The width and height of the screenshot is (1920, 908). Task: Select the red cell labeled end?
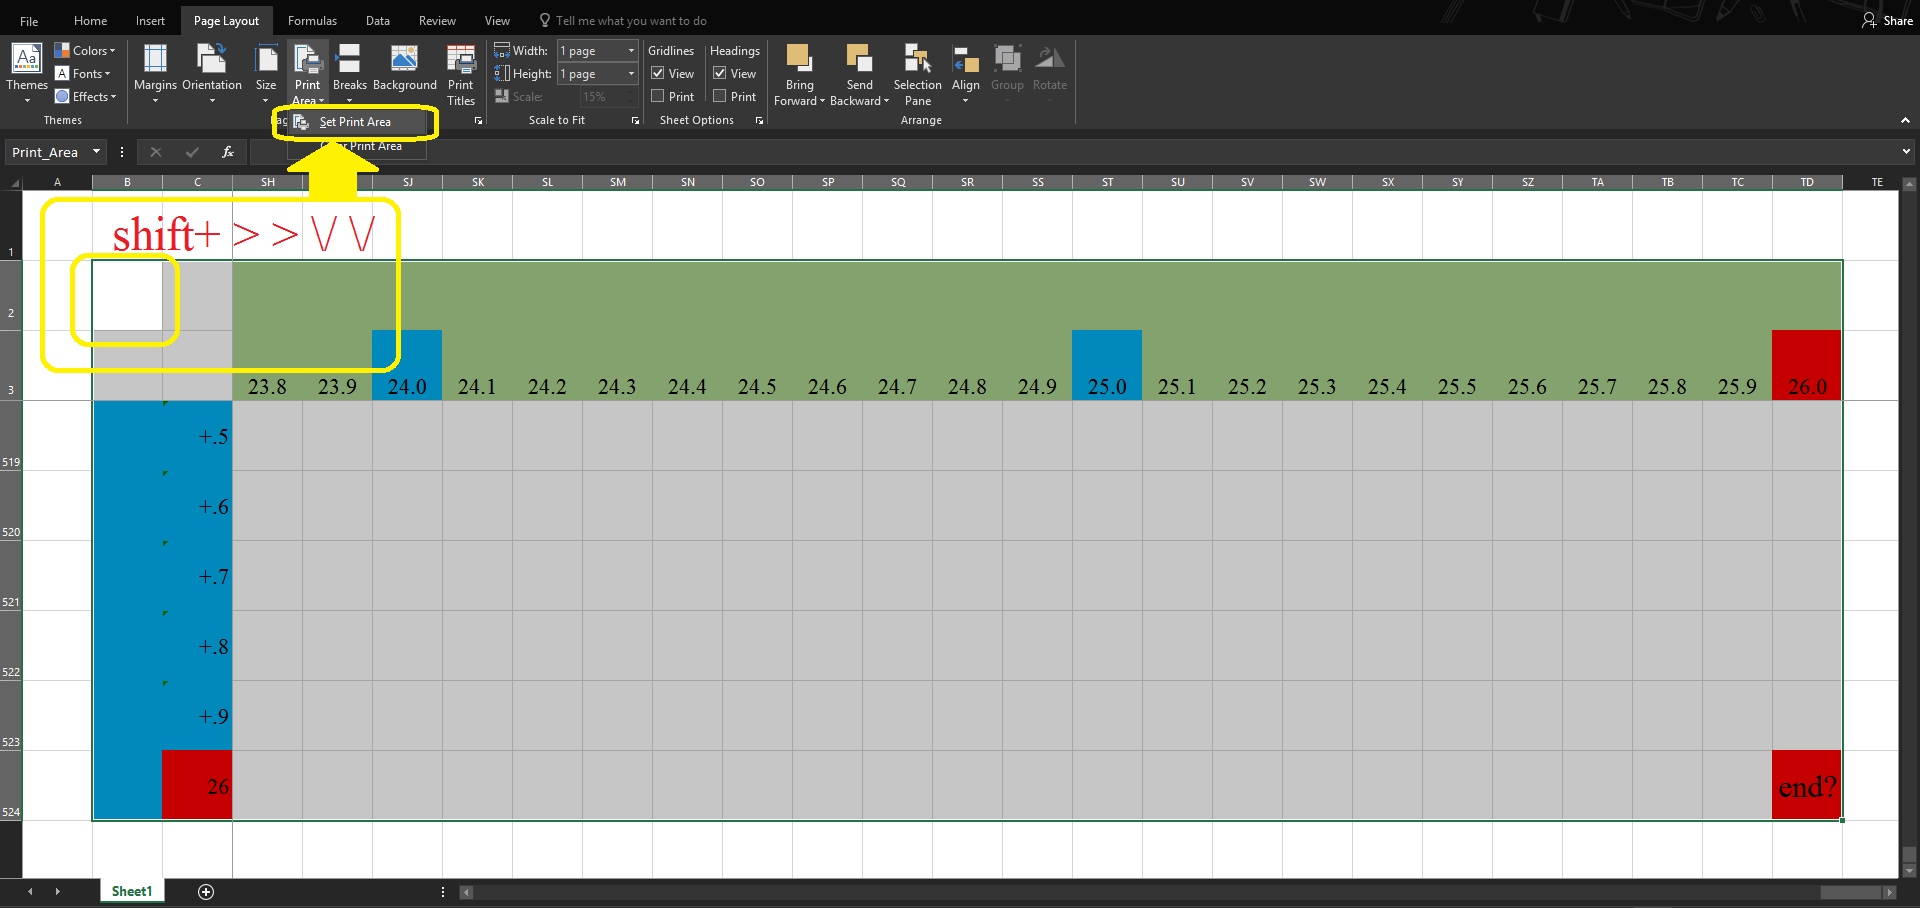point(1807,785)
